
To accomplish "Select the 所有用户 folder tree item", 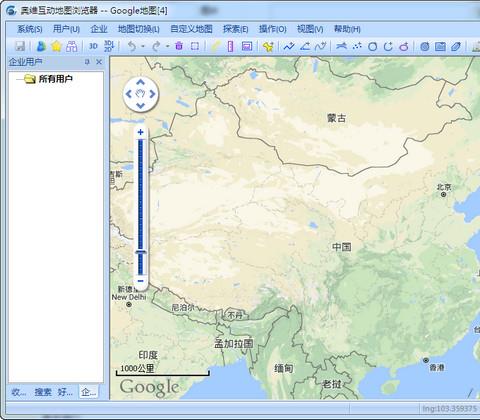I will click(55, 79).
